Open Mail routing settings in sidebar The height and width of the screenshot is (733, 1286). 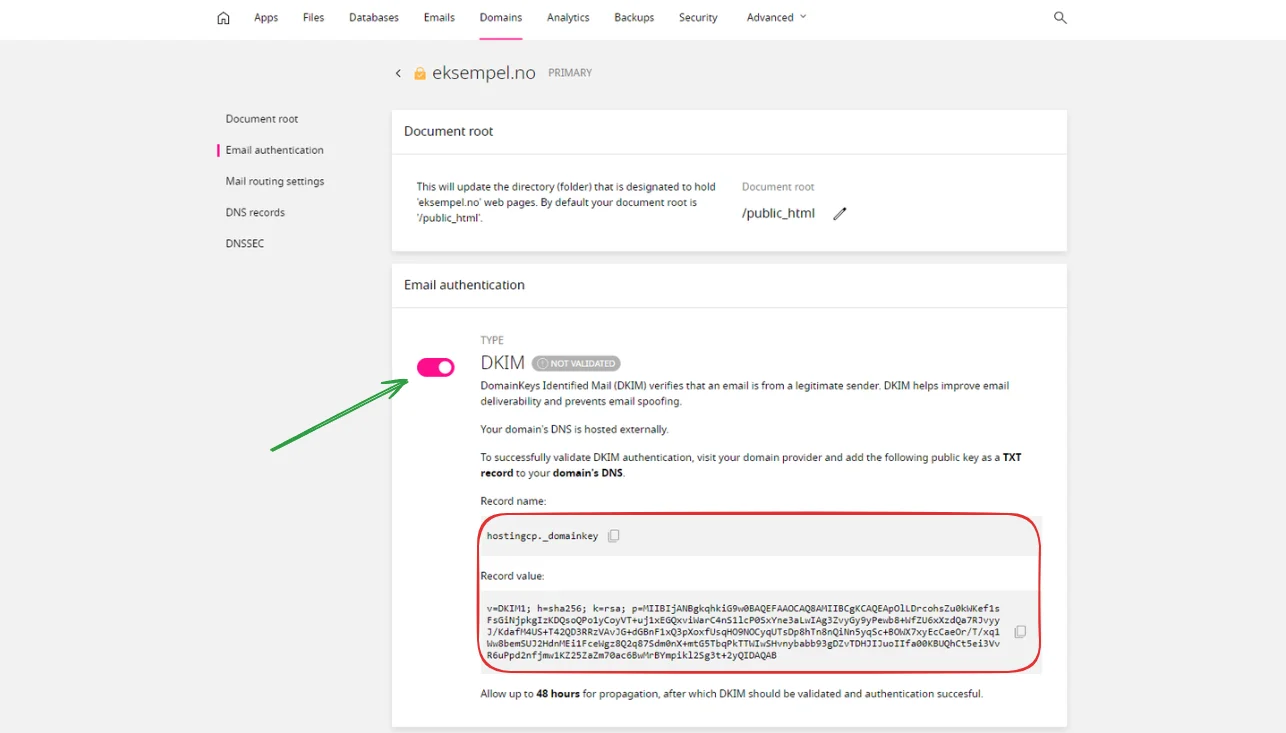(275, 181)
